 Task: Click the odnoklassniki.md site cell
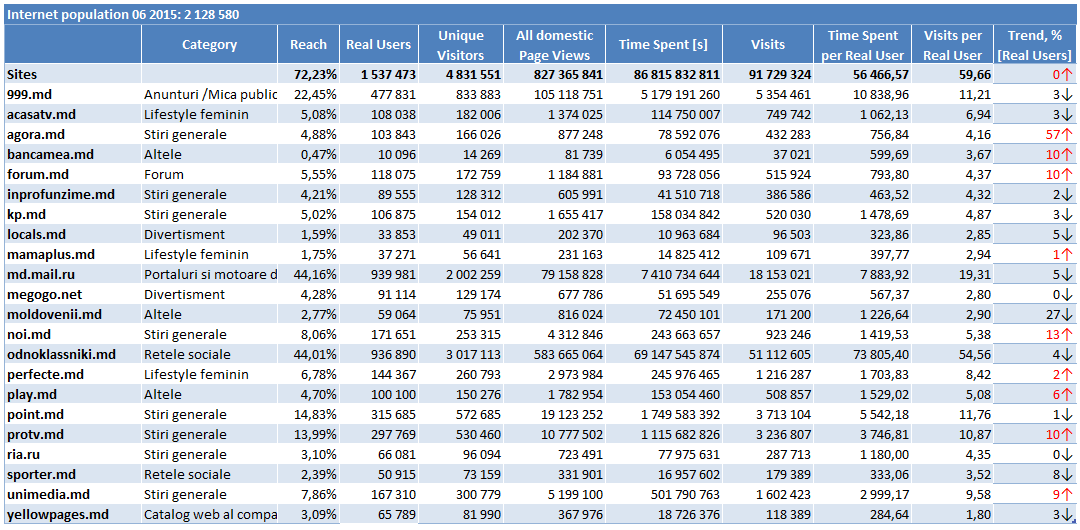pyautogui.click(x=72, y=354)
